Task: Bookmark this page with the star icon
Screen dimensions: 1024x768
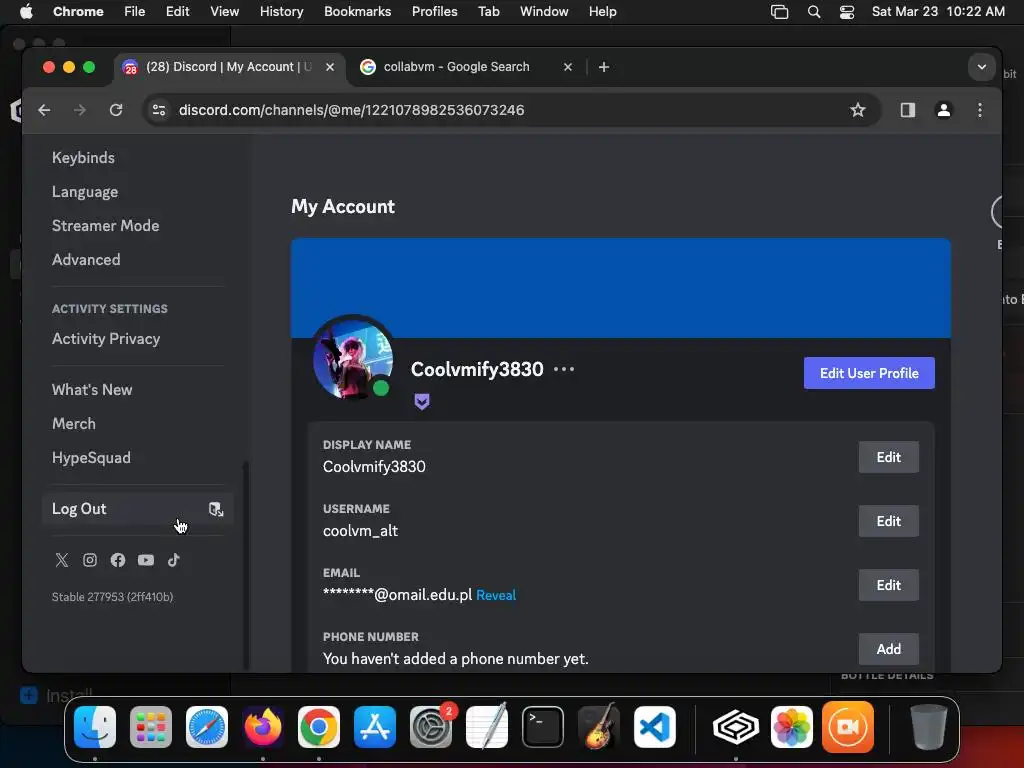Action: 857,110
